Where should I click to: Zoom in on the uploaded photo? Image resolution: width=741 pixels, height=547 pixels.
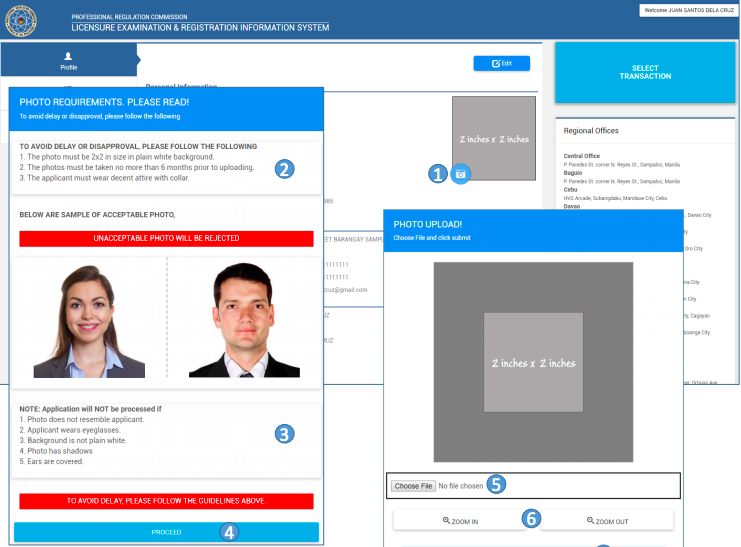pyautogui.click(x=460, y=521)
